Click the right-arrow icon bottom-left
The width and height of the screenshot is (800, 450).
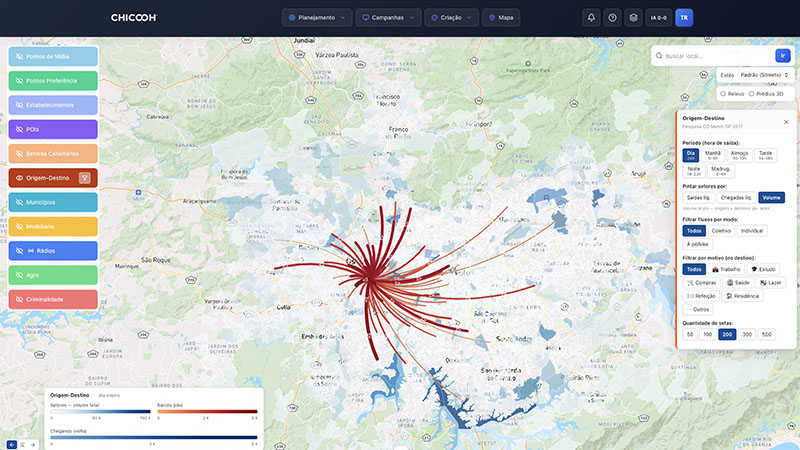33,445
